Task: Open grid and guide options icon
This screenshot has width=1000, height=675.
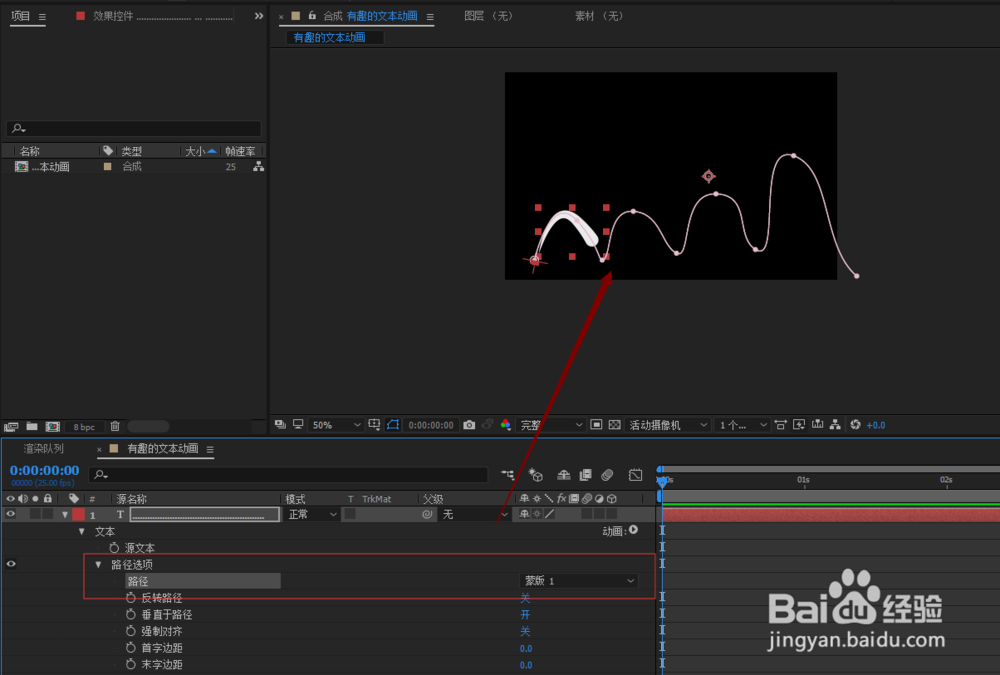Action: [x=374, y=424]
